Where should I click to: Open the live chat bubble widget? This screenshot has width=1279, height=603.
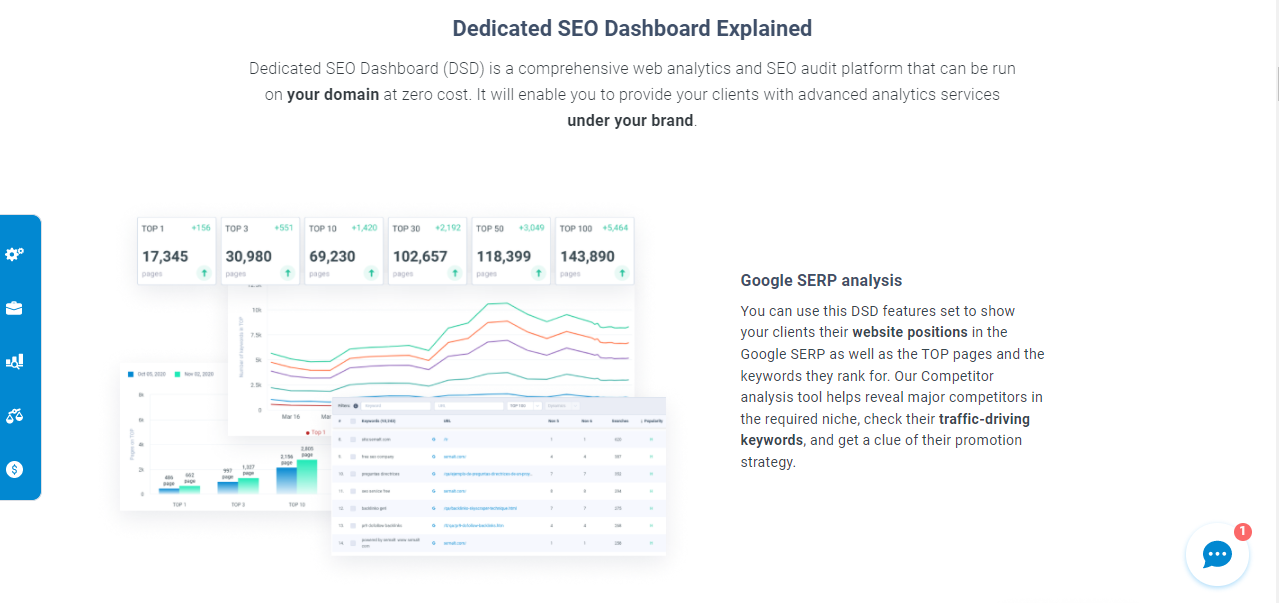coord(1217,554)
